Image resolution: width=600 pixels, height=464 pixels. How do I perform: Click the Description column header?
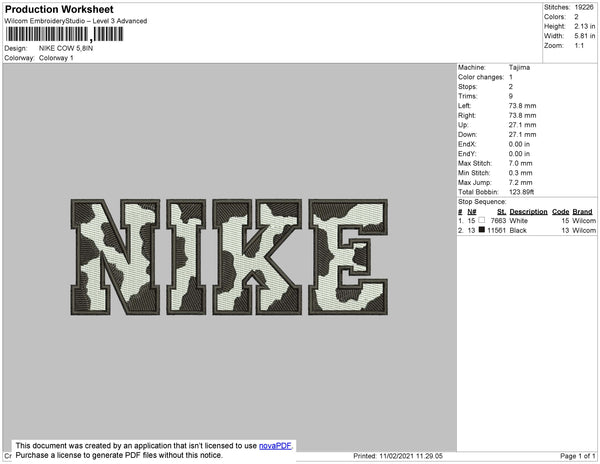pyautogui.click(x=527, y=212)
